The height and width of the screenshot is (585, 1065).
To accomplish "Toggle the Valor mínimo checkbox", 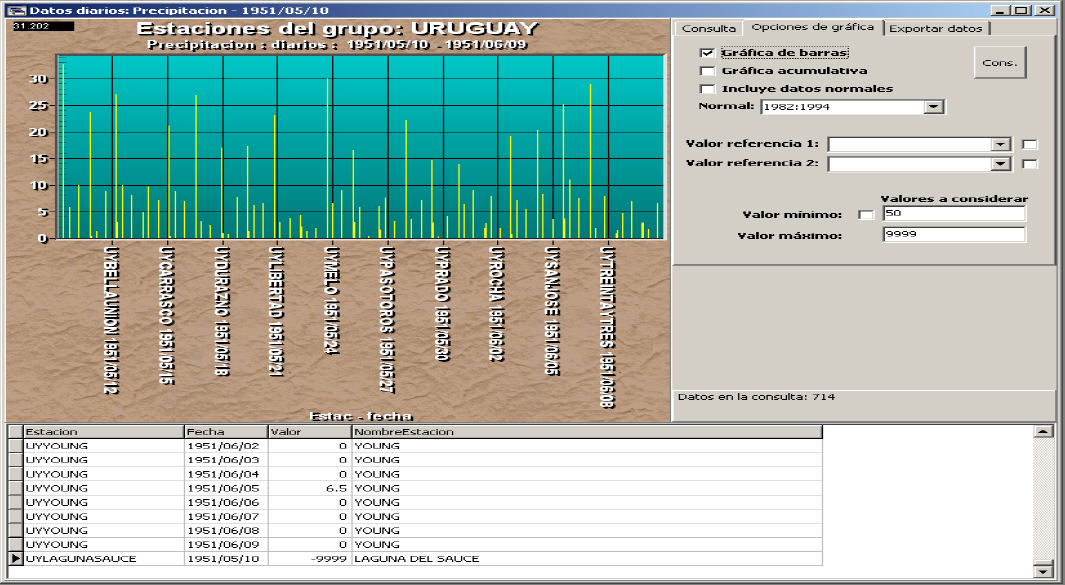I will tap(866, 215).
